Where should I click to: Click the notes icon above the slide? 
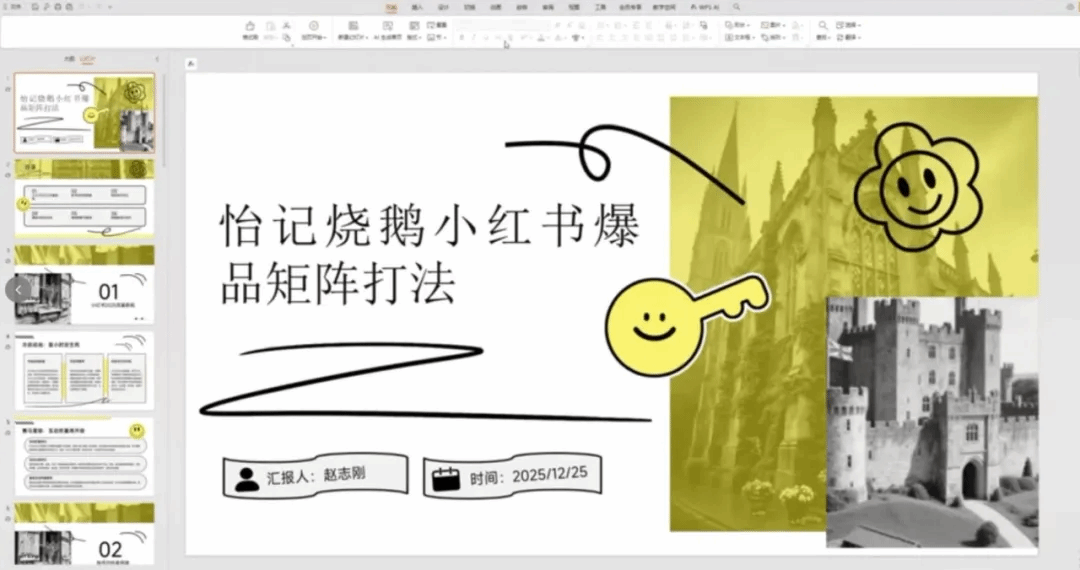click(x=191, y=63)
